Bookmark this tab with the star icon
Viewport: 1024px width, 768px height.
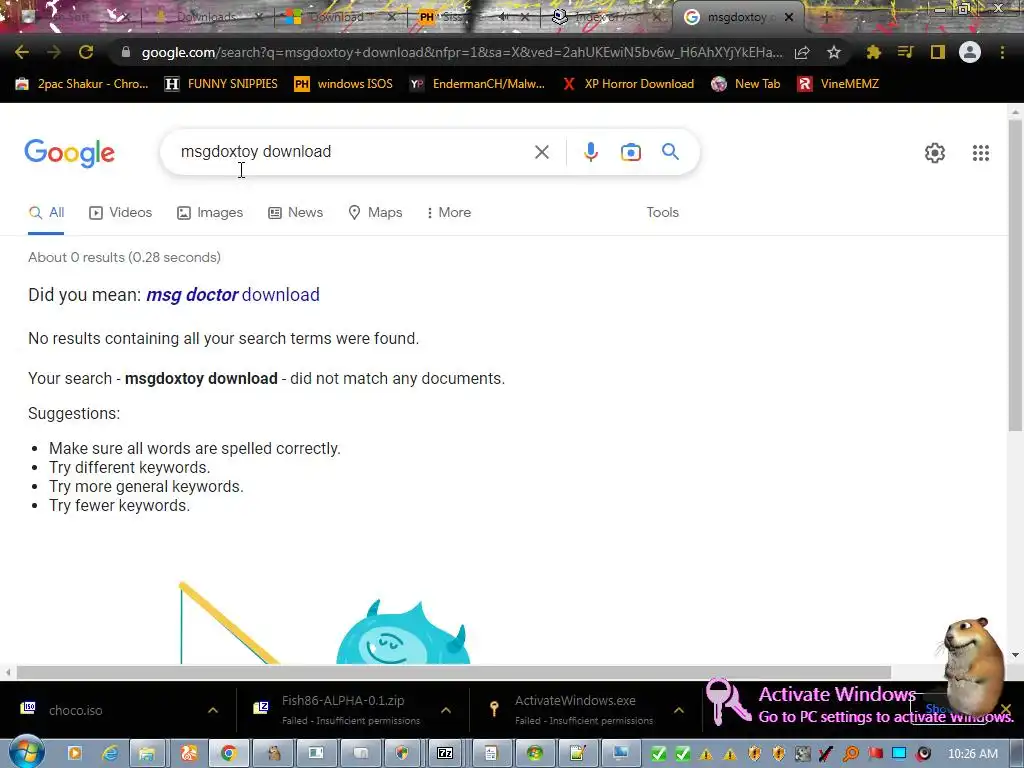coord(834,52)
